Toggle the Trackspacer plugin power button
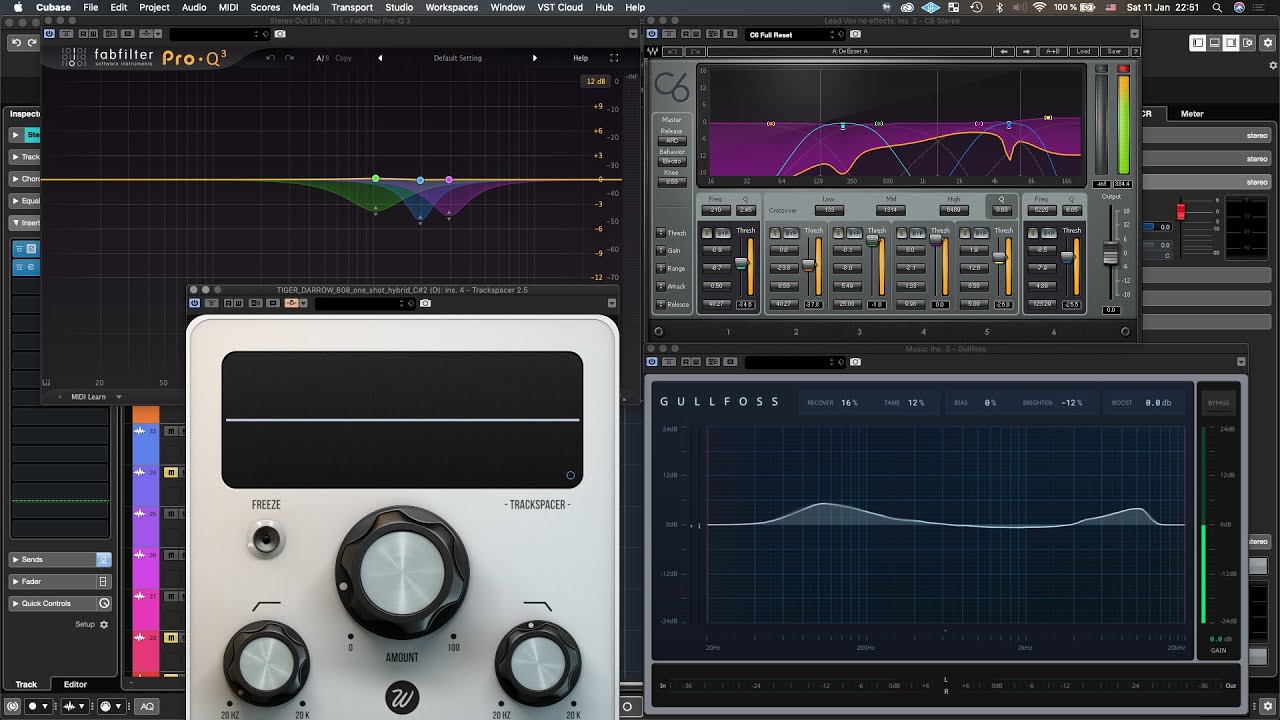1280x720 pixels. (x=195, y=303)
